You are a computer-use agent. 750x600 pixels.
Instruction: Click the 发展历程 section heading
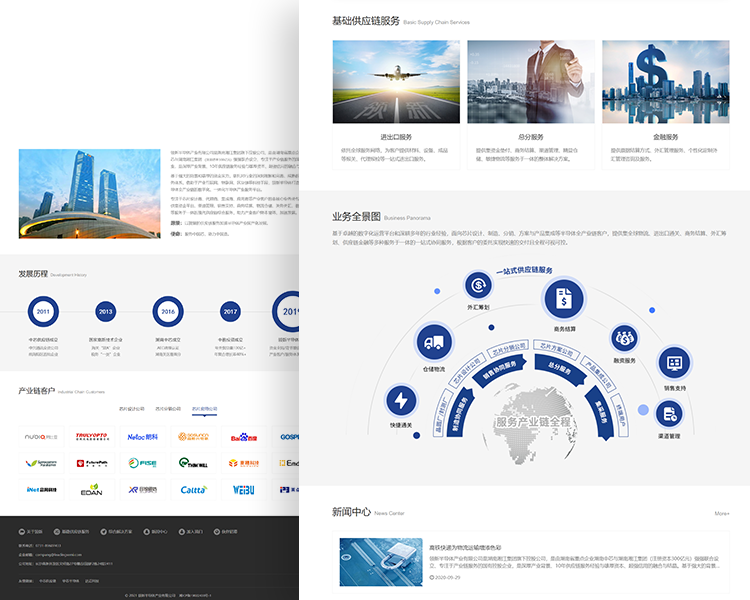click(33, 274)
